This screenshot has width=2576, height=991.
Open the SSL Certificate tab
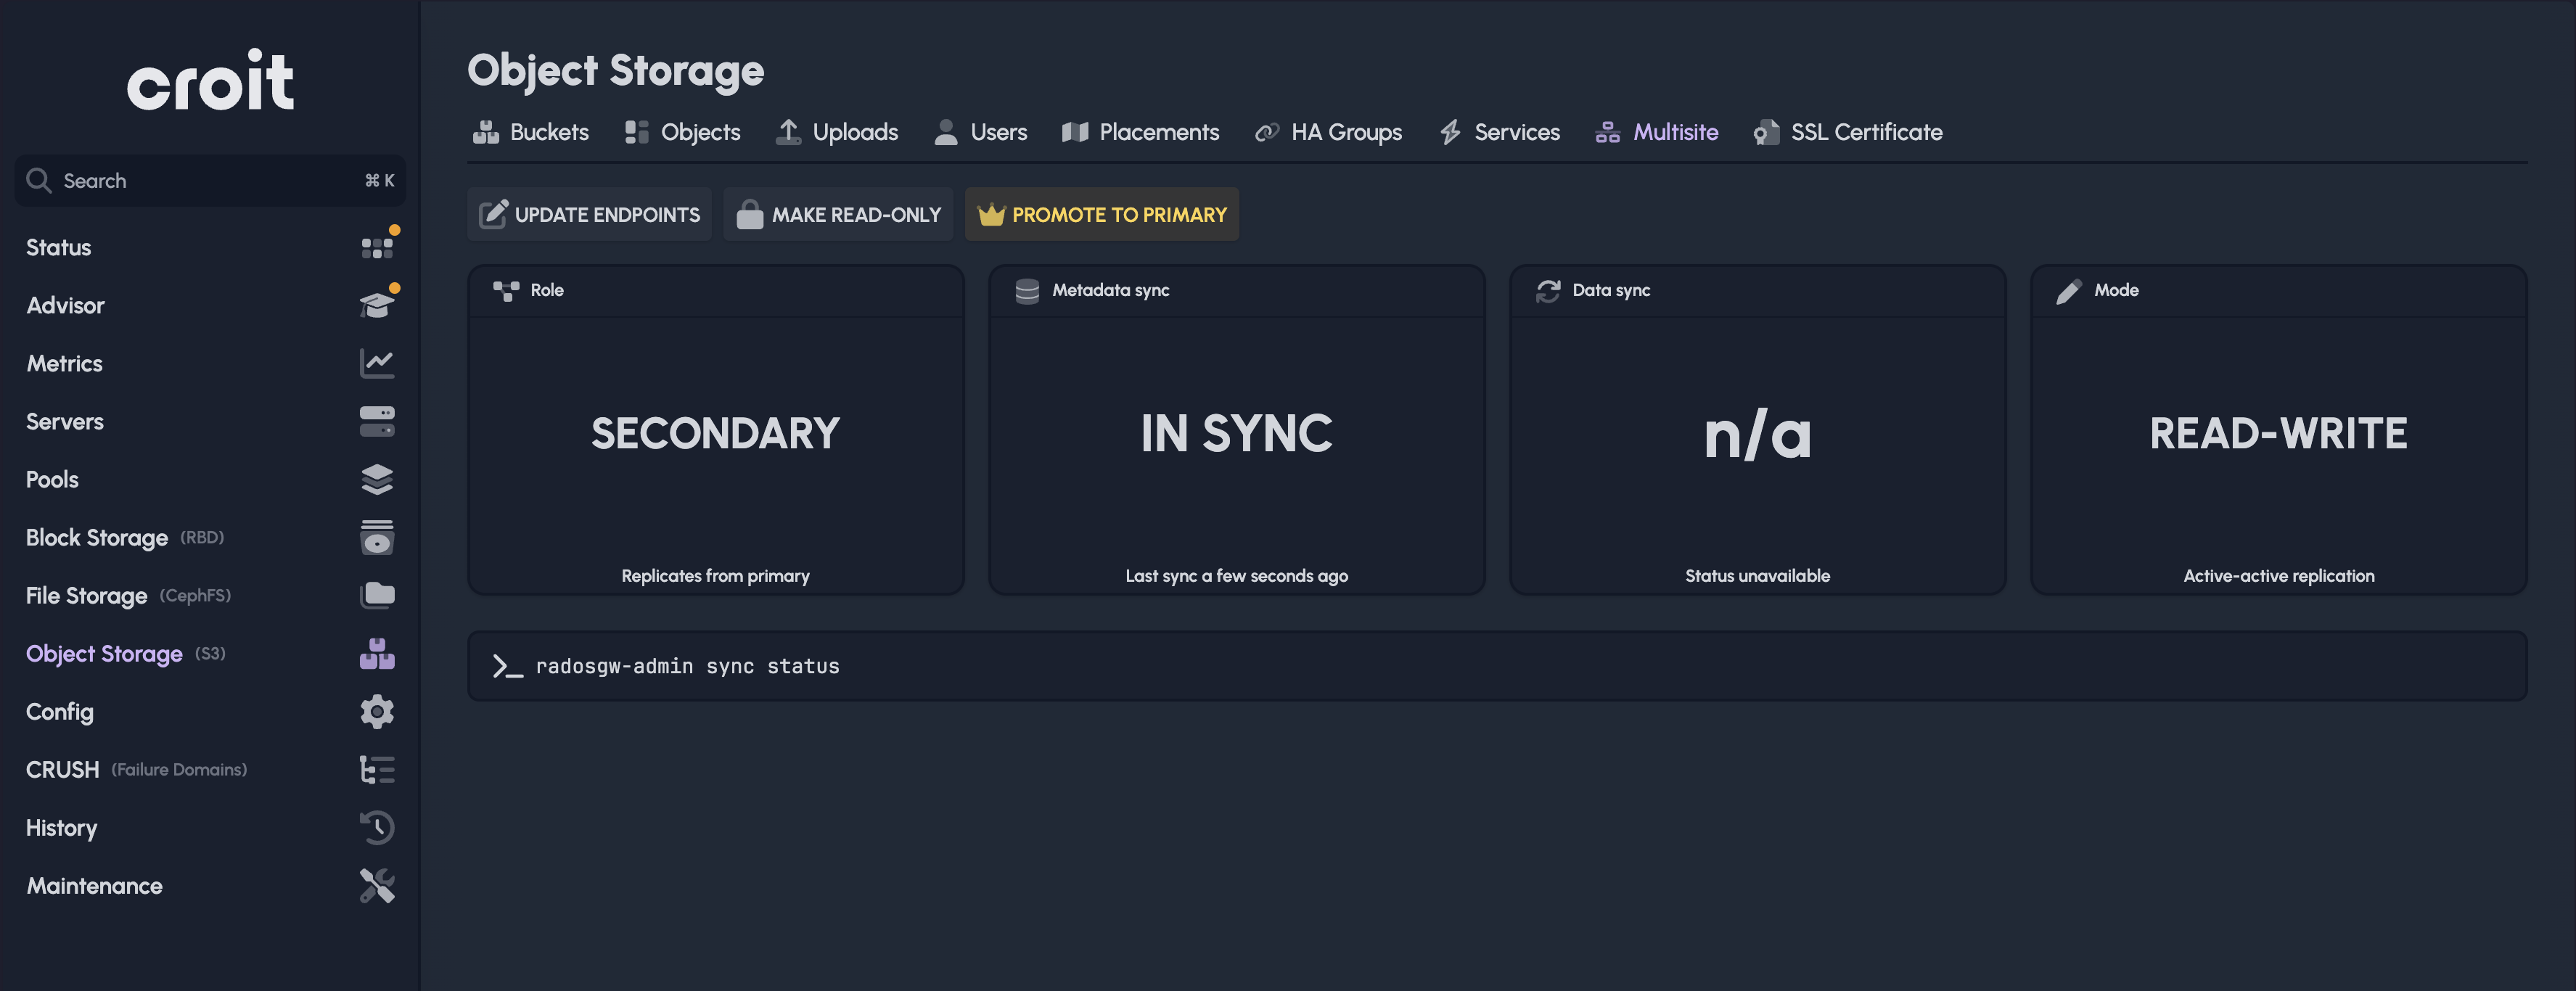click(x=1848, y=132)
